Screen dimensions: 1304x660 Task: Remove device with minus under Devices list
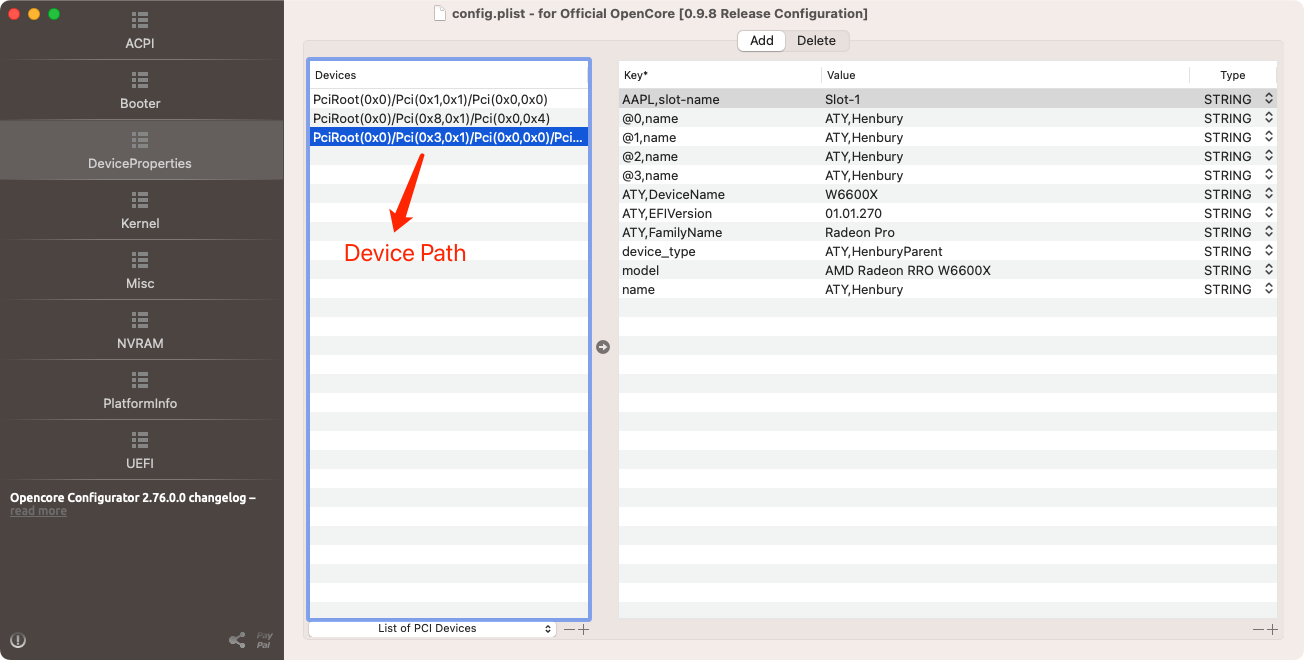click(x=569, y=629)
